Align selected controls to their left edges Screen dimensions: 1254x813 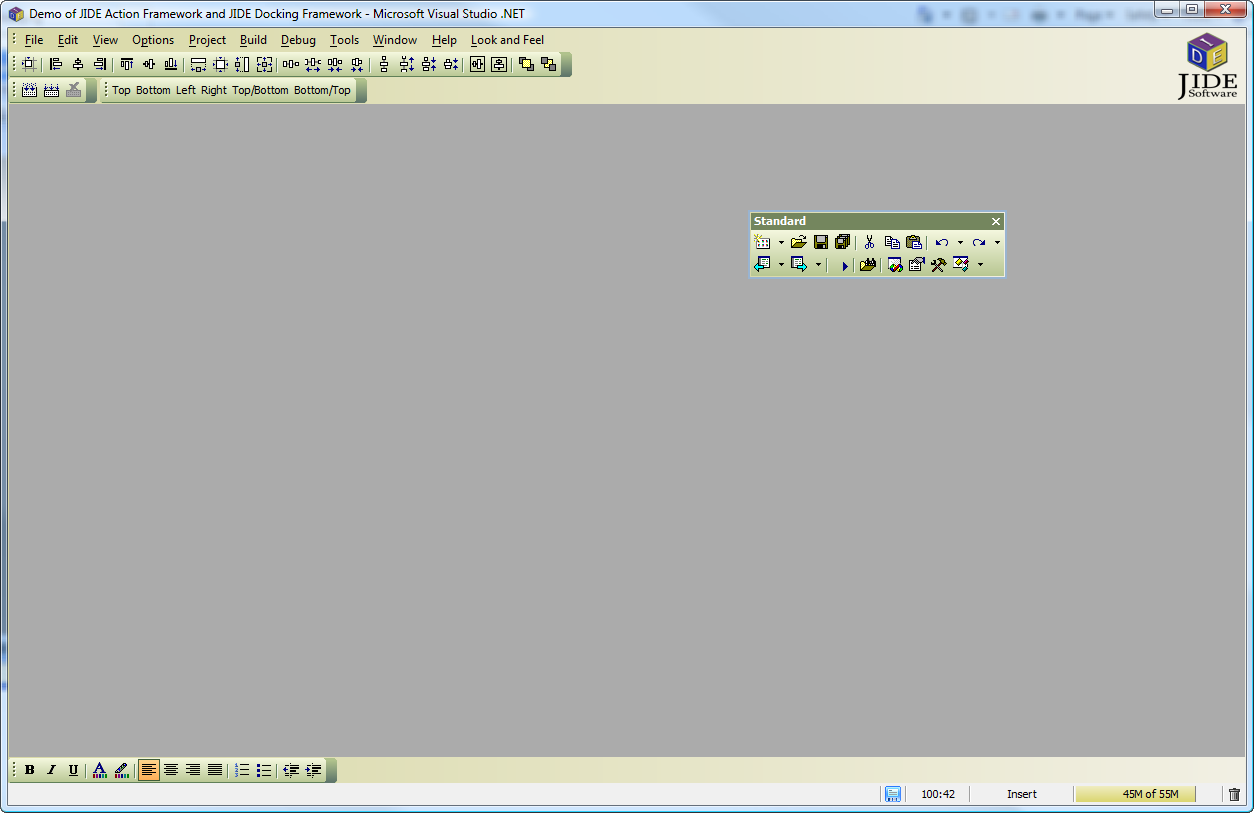[56, 64]
